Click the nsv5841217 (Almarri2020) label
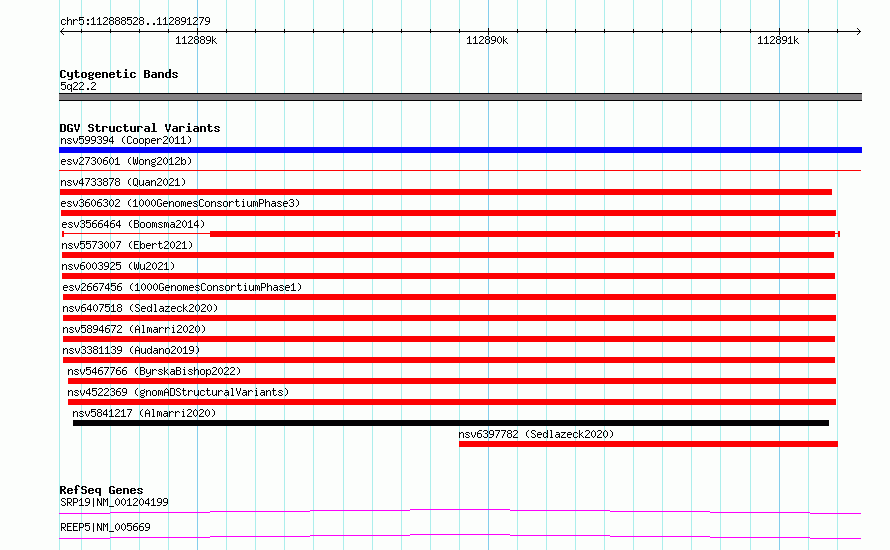Viewport: 890px width, 550px height. (144, 413)
